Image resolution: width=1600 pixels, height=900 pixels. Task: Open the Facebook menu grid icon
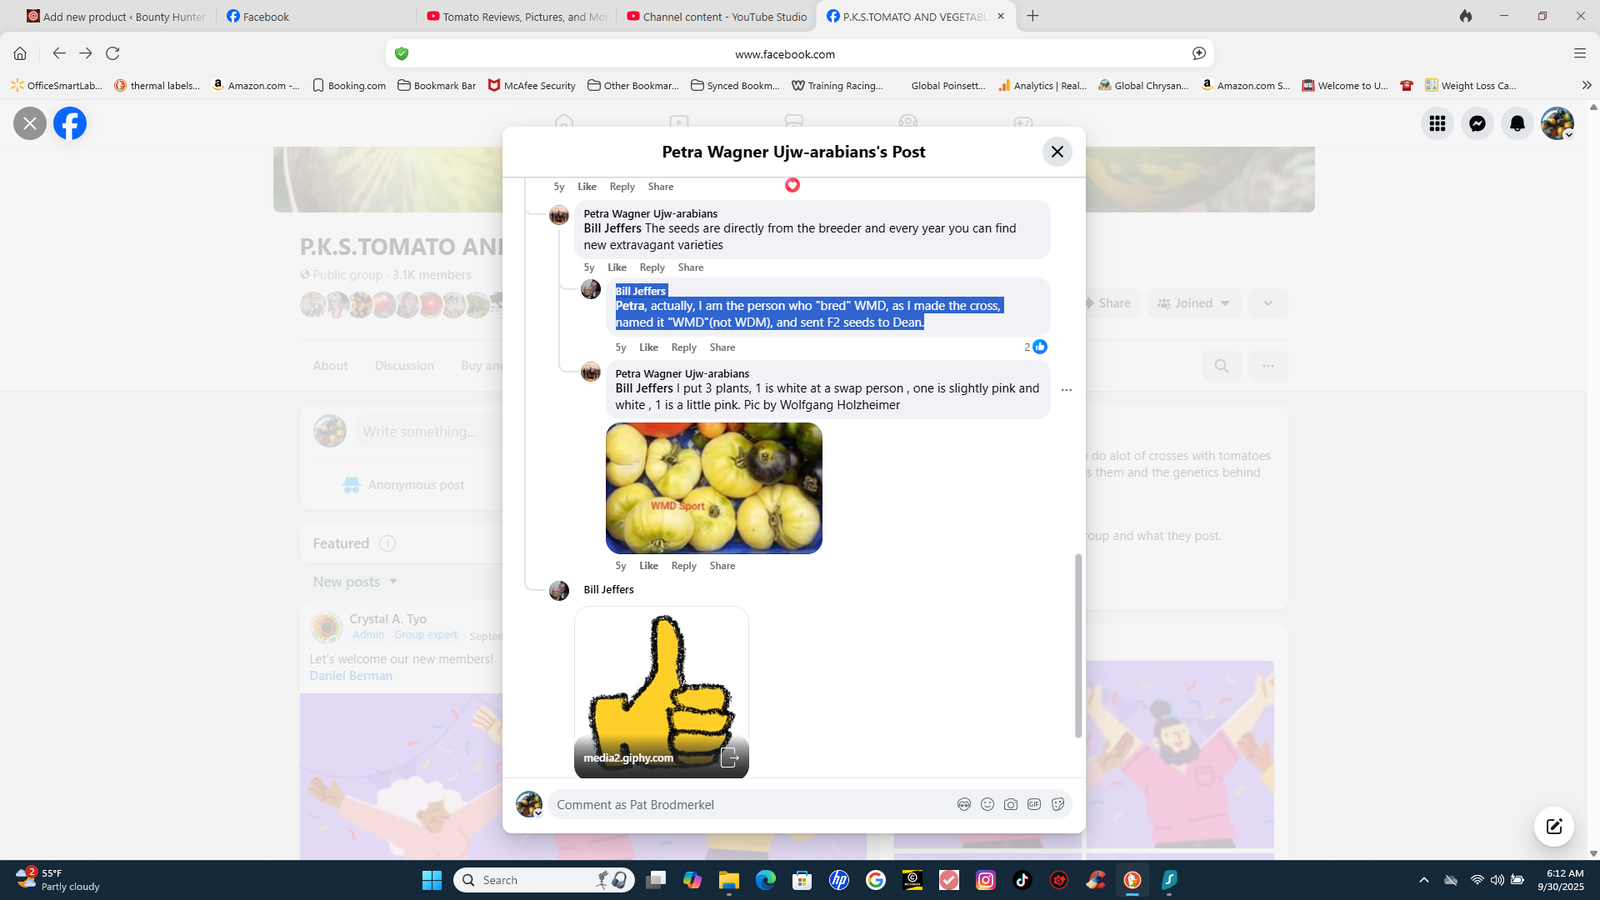[1437, 123]
